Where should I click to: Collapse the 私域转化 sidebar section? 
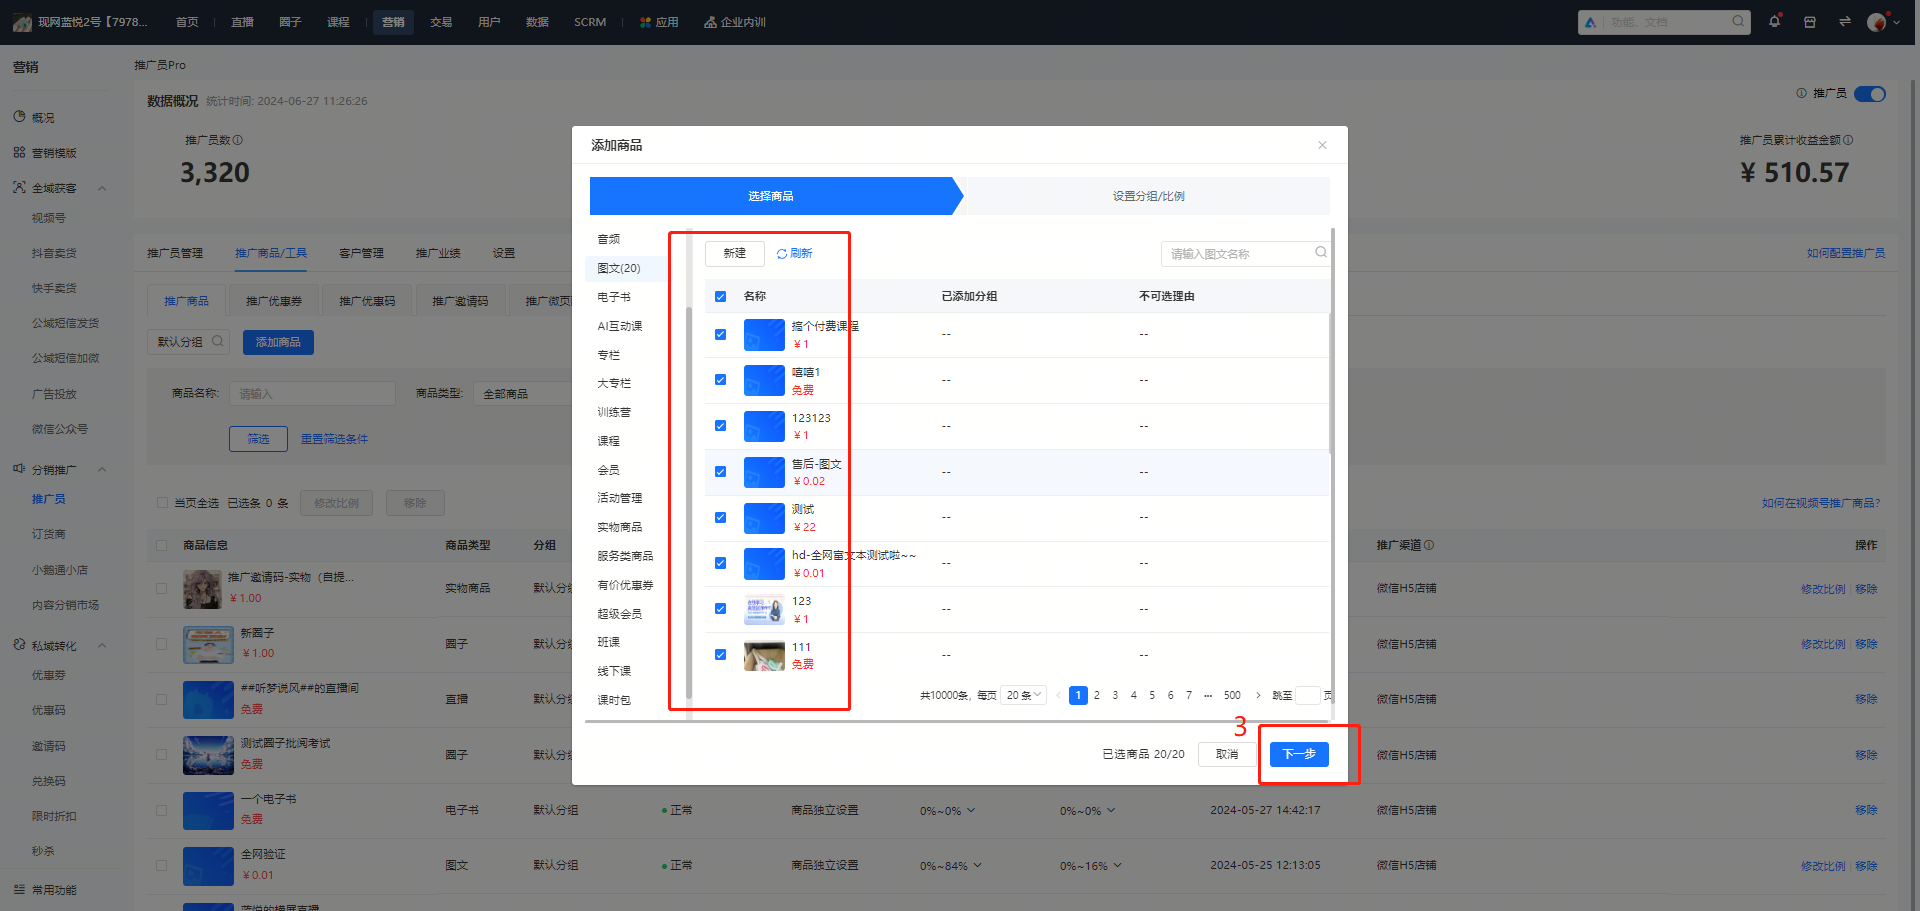(102, 646)
